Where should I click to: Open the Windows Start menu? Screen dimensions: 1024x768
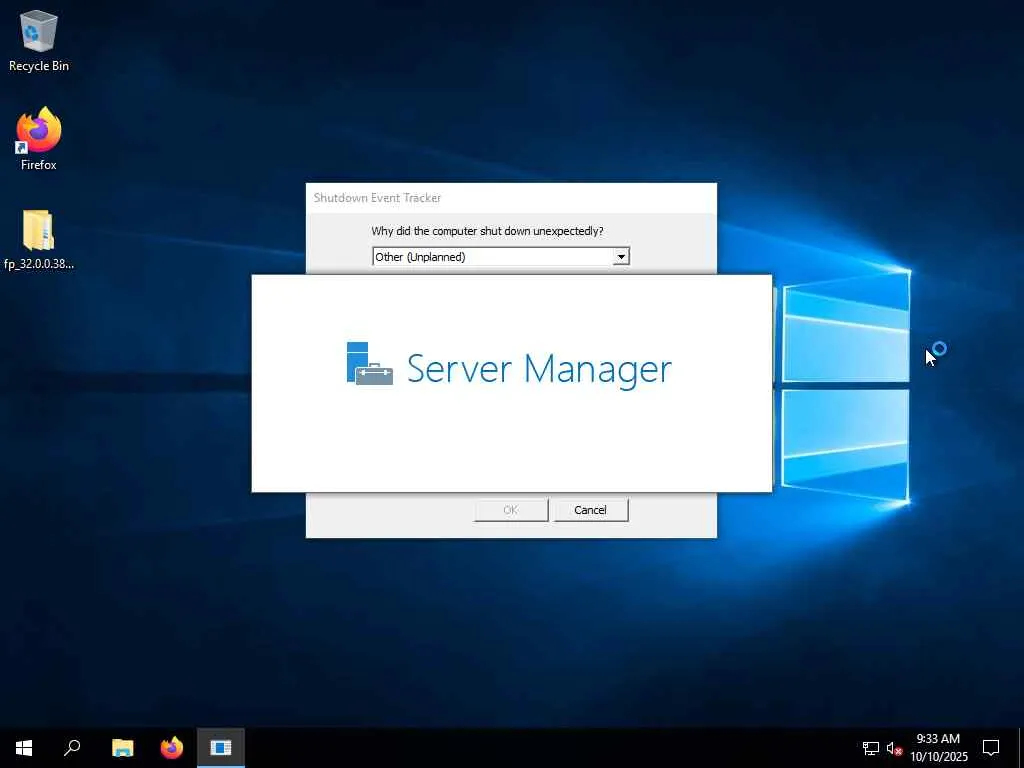pos(24,748)
